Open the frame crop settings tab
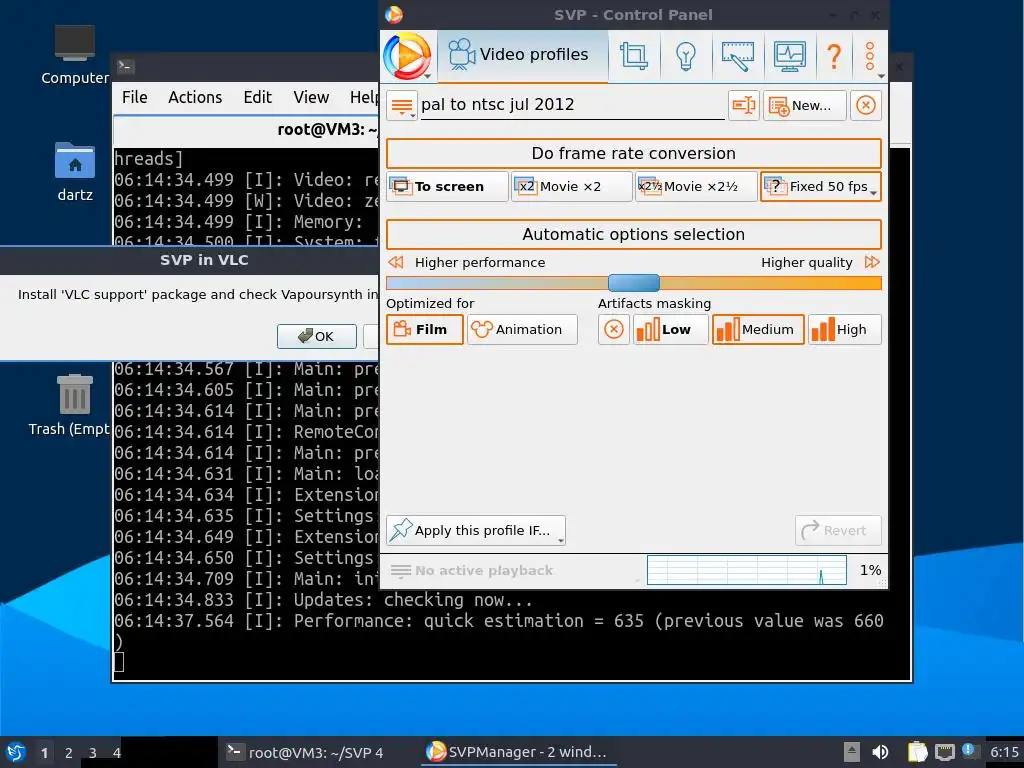The image size is (1024, 768). point(633,56)
